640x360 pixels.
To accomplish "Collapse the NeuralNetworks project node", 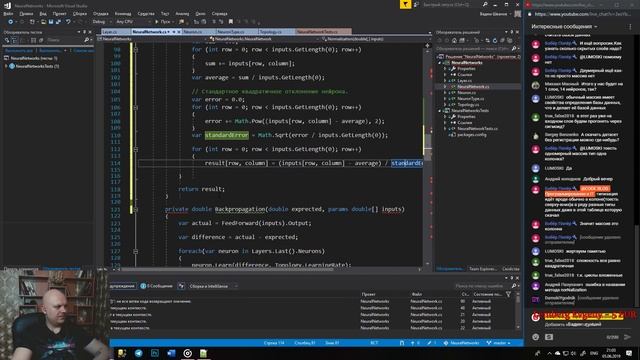I will coord(440,63).
